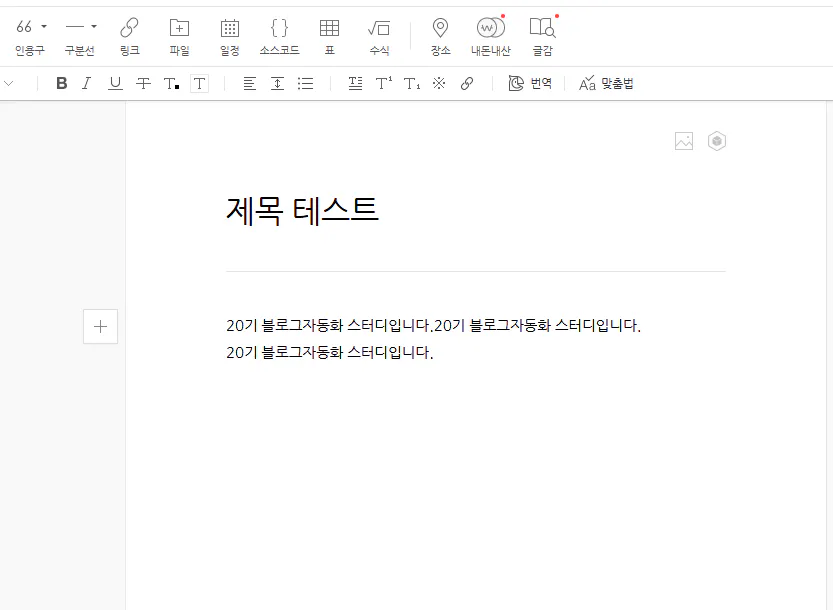Expand the collapsed chevron at toolbar left

pos(8,83)
